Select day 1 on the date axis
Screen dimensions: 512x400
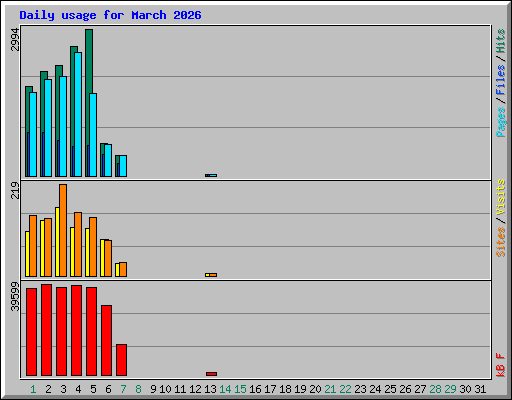click(33, 389)
